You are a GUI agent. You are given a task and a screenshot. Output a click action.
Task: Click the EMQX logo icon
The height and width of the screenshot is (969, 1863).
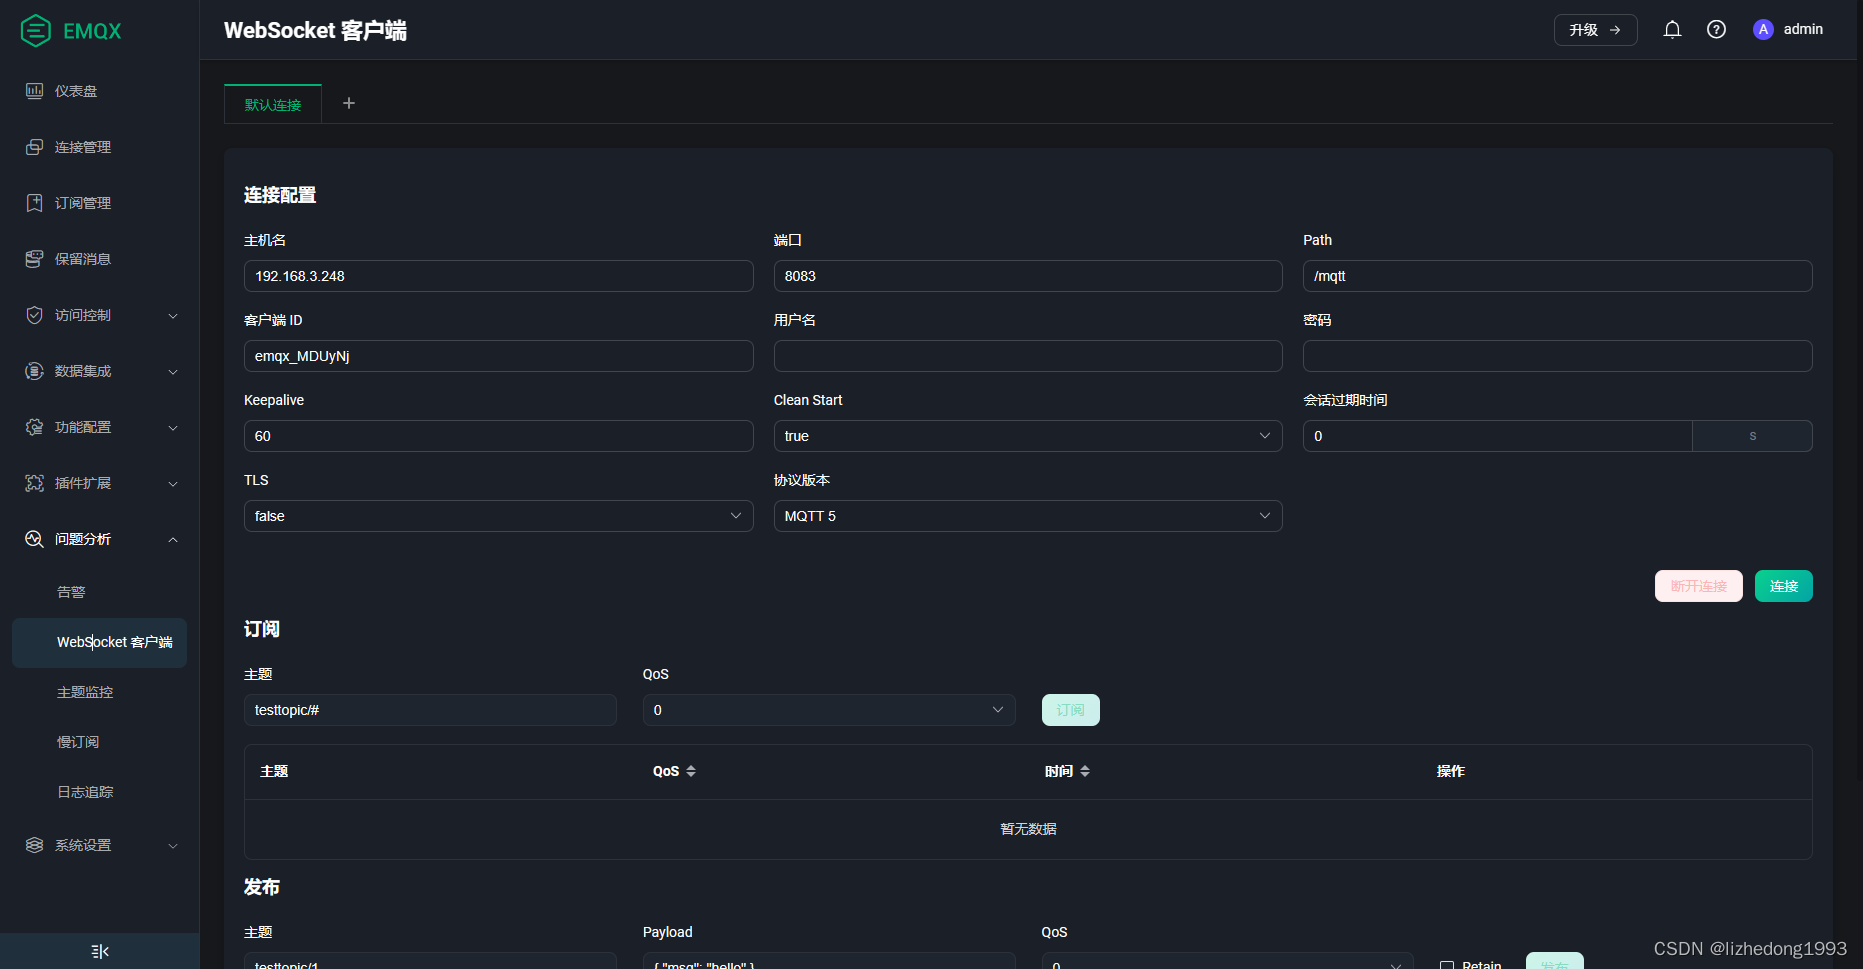(x=35, y=31)
